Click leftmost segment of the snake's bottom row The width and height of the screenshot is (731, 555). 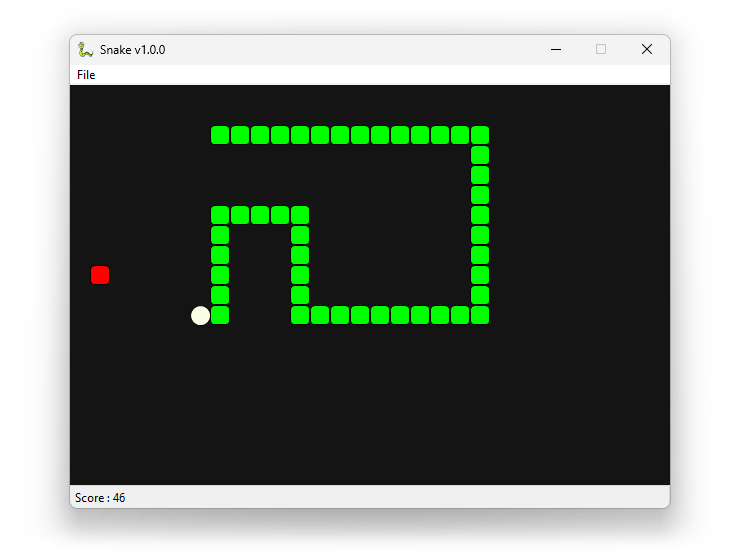300,315
